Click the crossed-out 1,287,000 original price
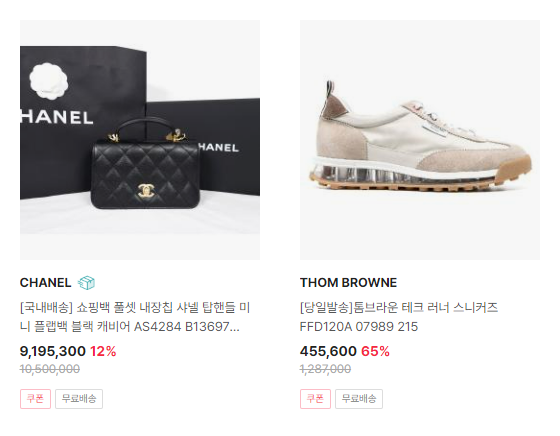560x436 pixels. [325, 369]
